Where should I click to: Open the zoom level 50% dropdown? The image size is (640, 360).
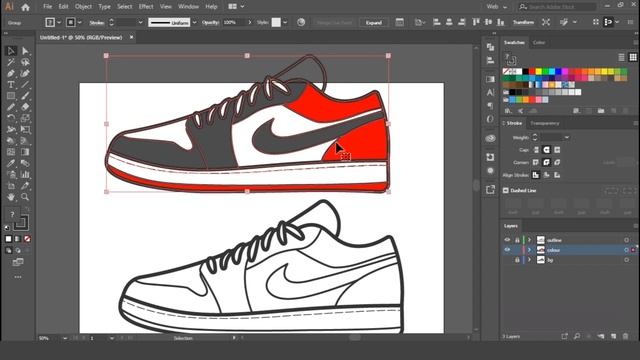coord(65,338)
